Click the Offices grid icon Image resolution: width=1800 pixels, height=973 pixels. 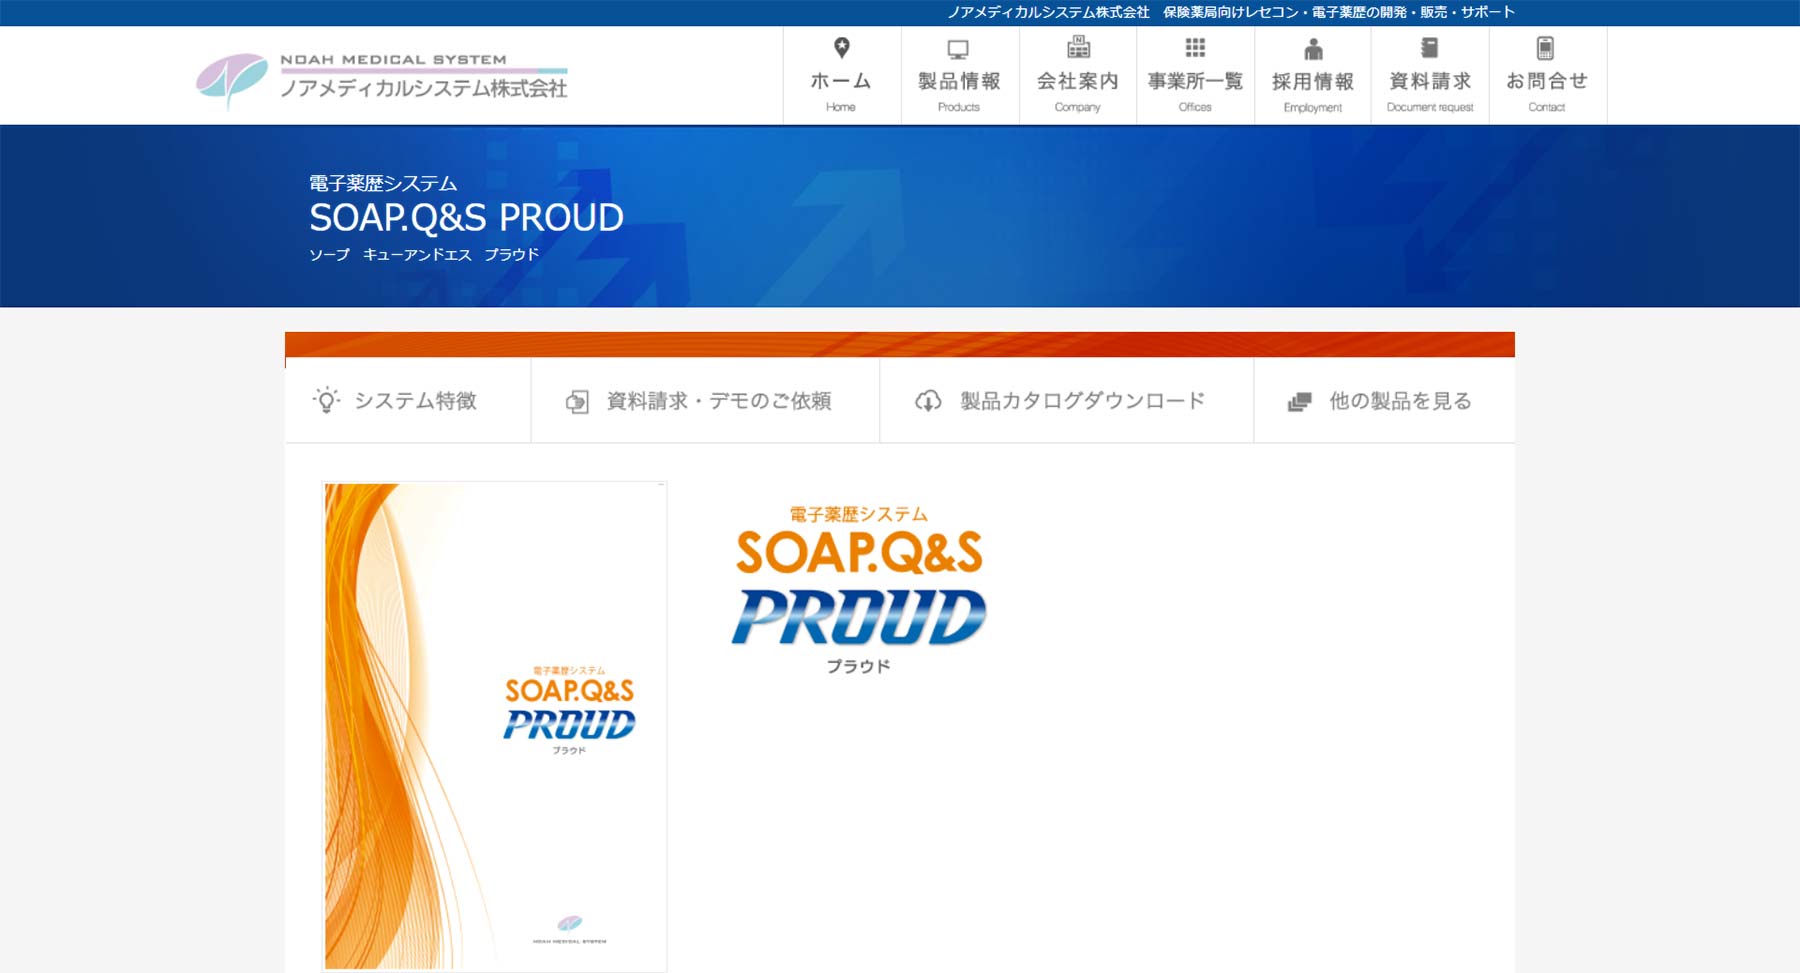(x=1195, y=48)
